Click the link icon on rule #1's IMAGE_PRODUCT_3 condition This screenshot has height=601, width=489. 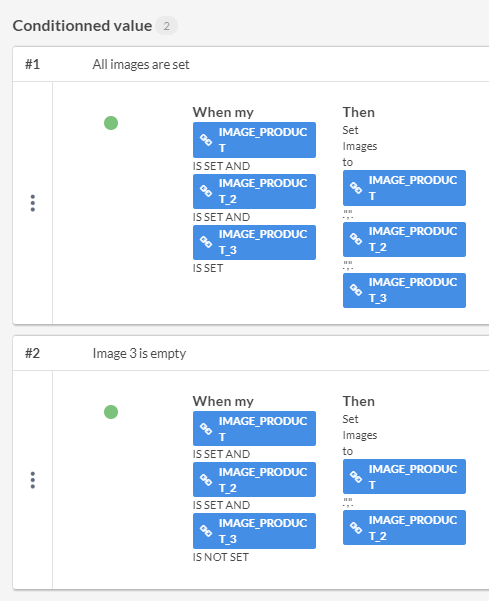coord(206,242)
